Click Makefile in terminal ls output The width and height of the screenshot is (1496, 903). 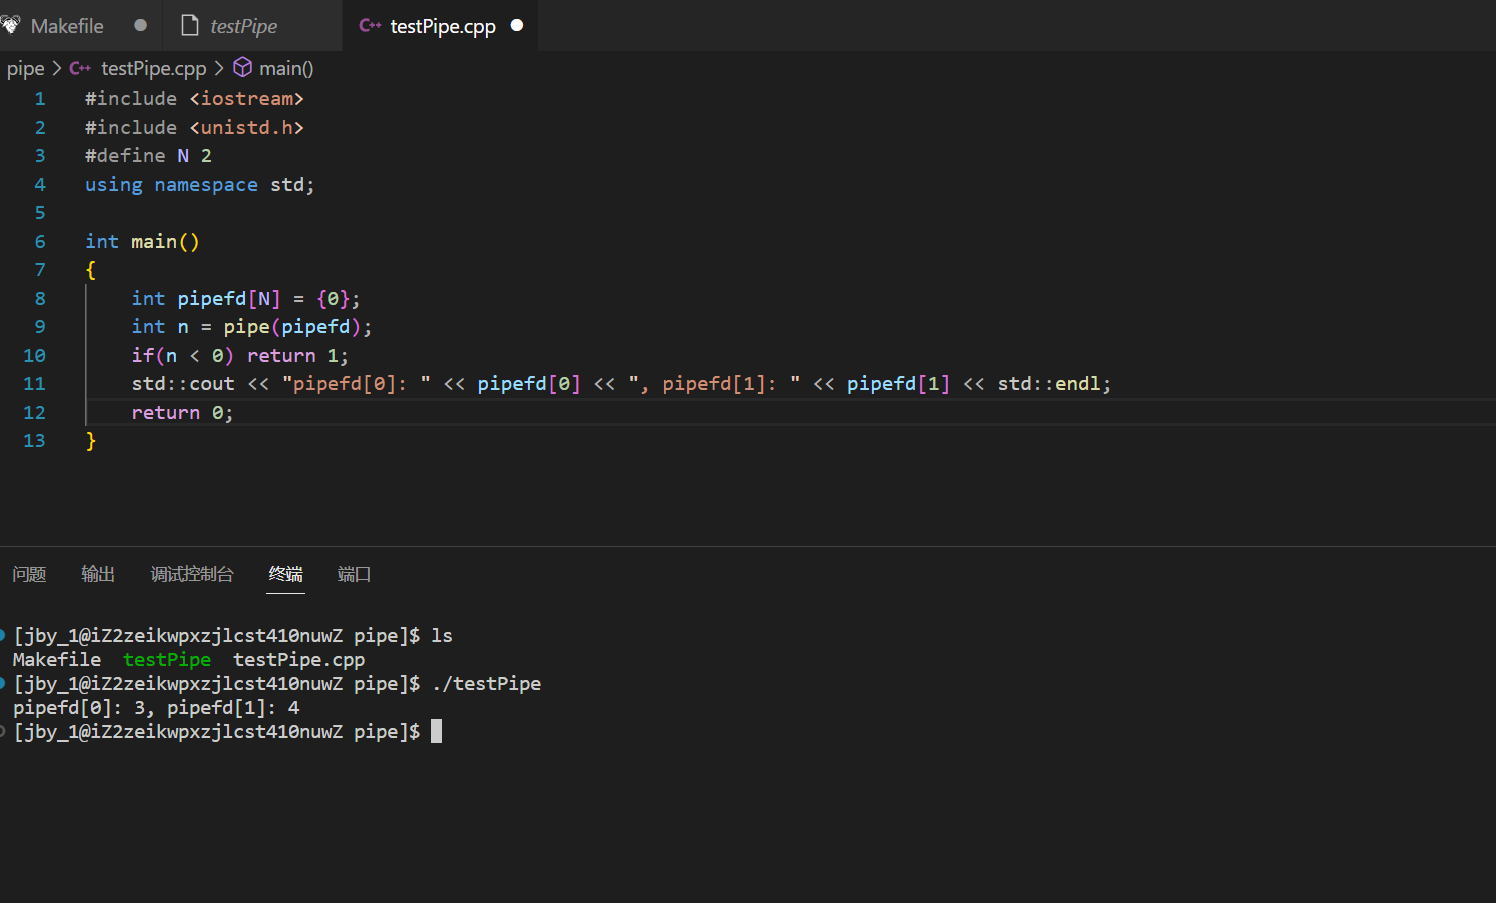pyautogui.click(x=57, y=660)
